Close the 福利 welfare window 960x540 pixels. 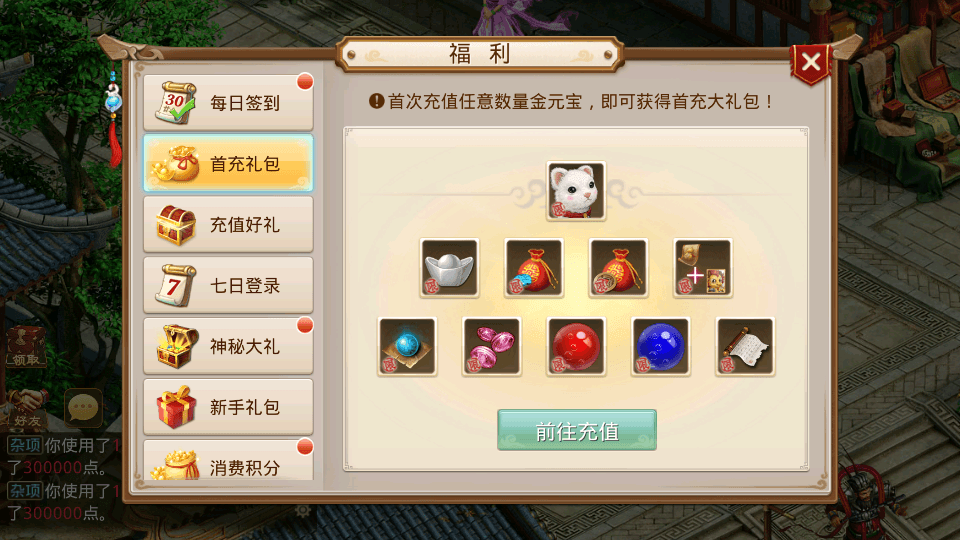811,62
